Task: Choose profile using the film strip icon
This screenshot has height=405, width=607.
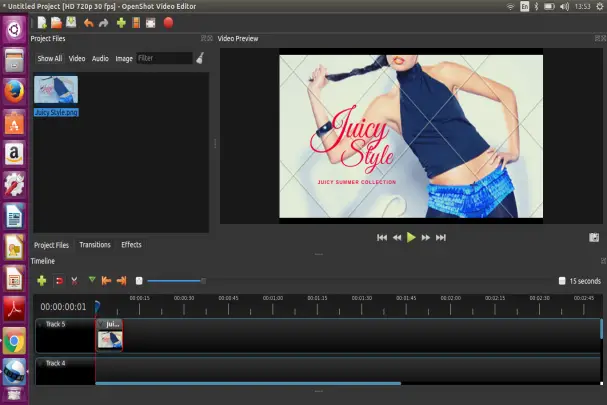Action: coord(136,23)
